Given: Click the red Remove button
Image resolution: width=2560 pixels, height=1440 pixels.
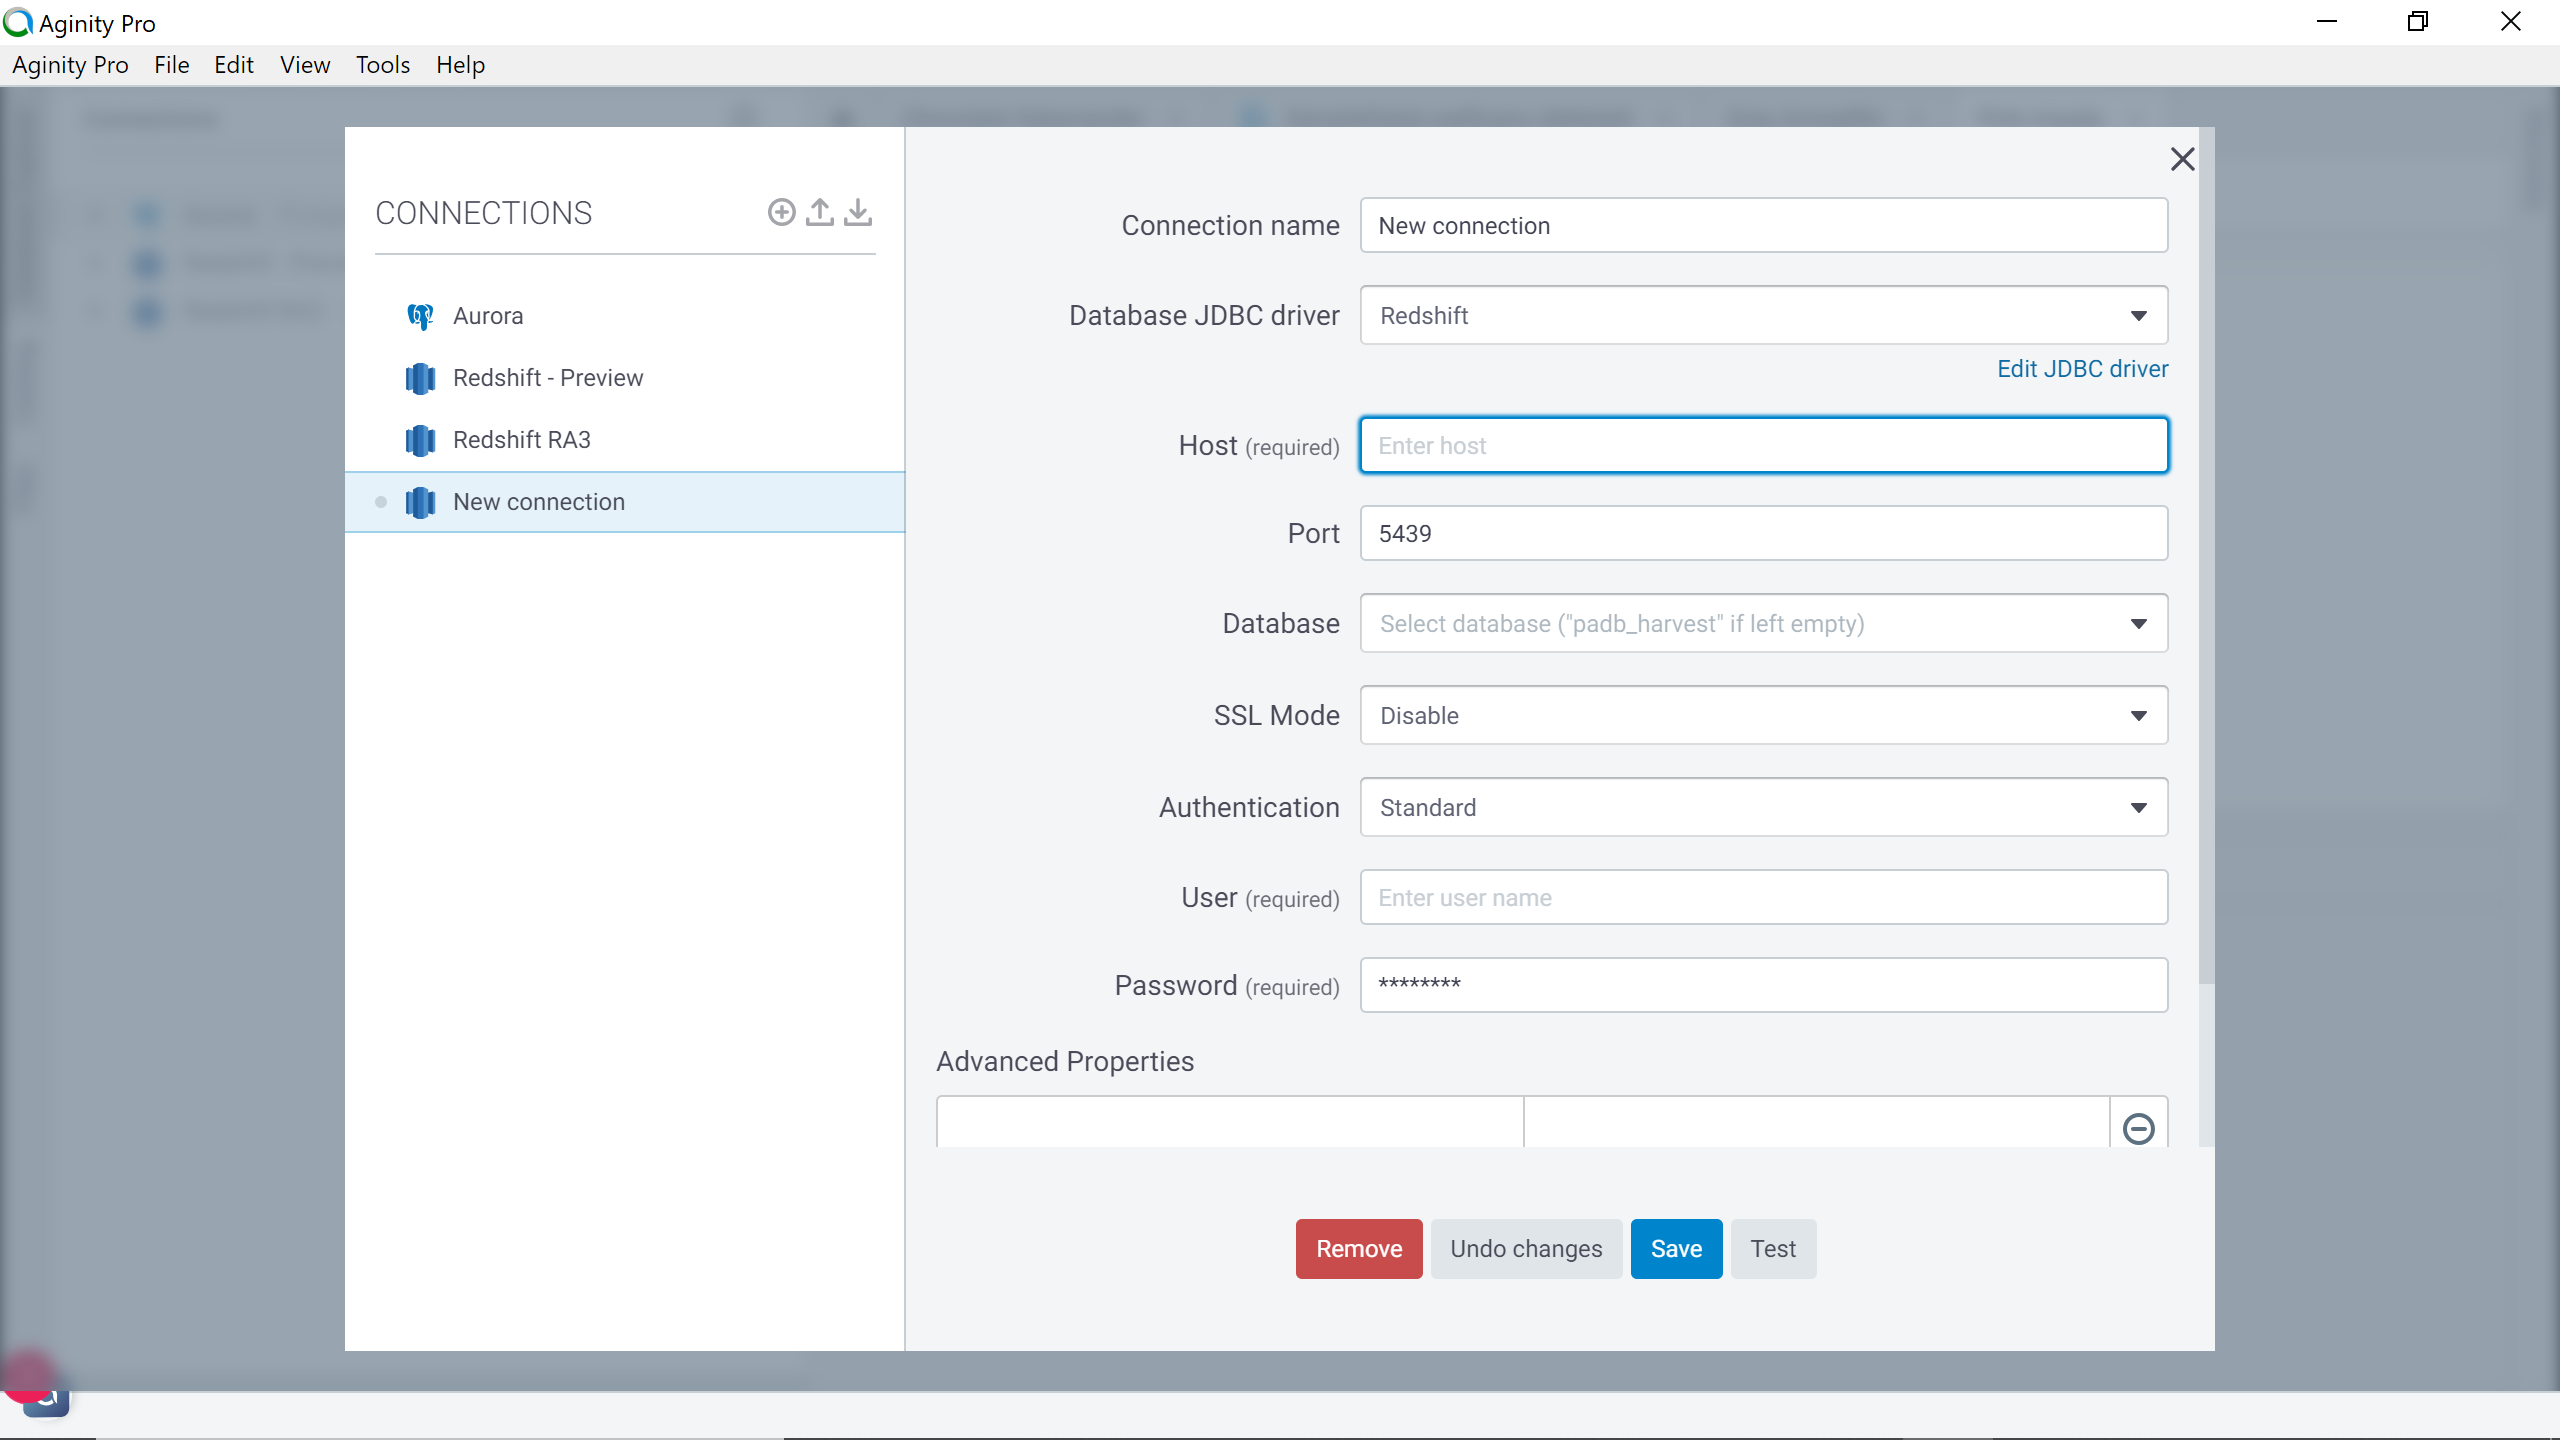Looking at the screenshot, I should click(1358, 1249).
